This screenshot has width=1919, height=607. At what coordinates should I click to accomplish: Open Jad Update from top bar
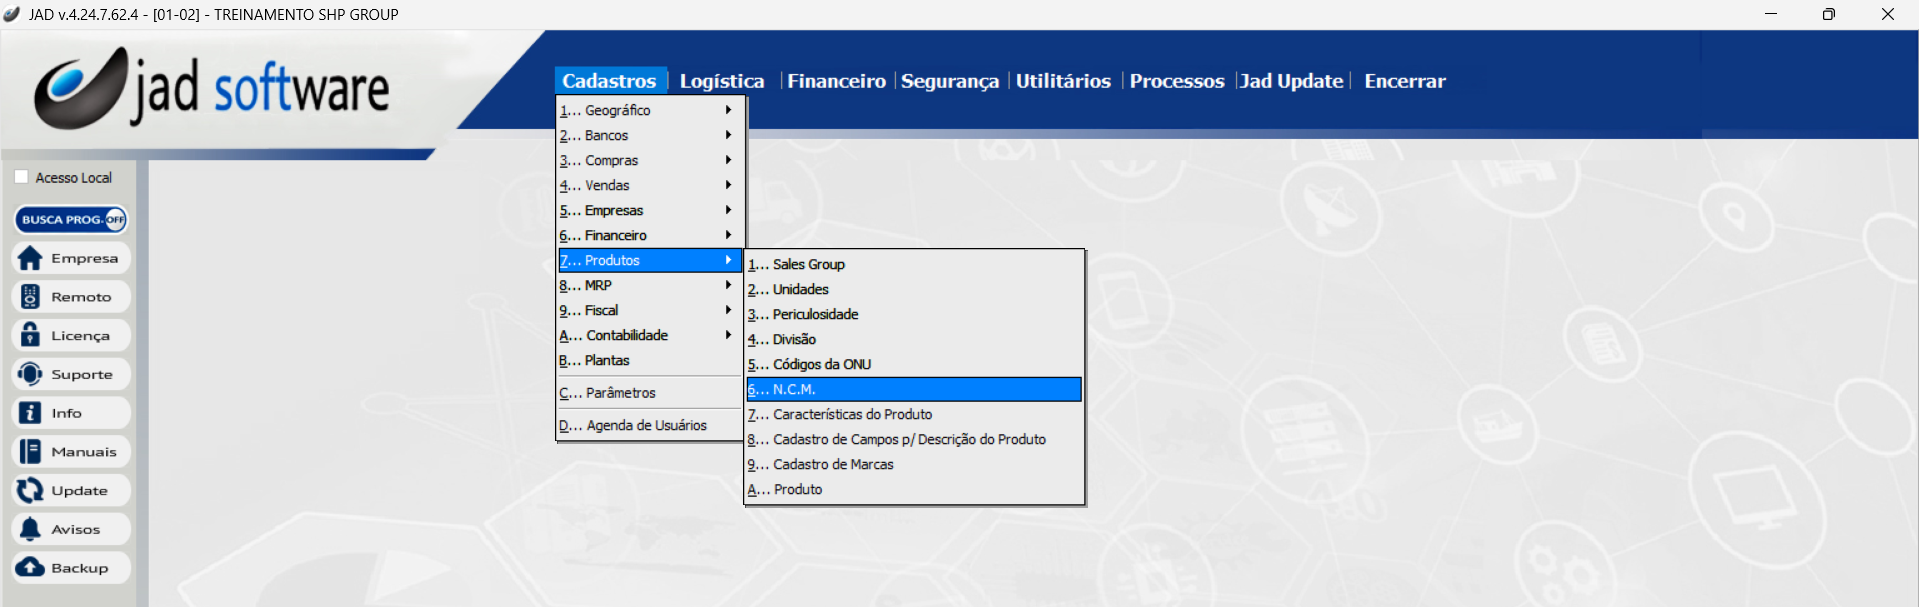1291,81
